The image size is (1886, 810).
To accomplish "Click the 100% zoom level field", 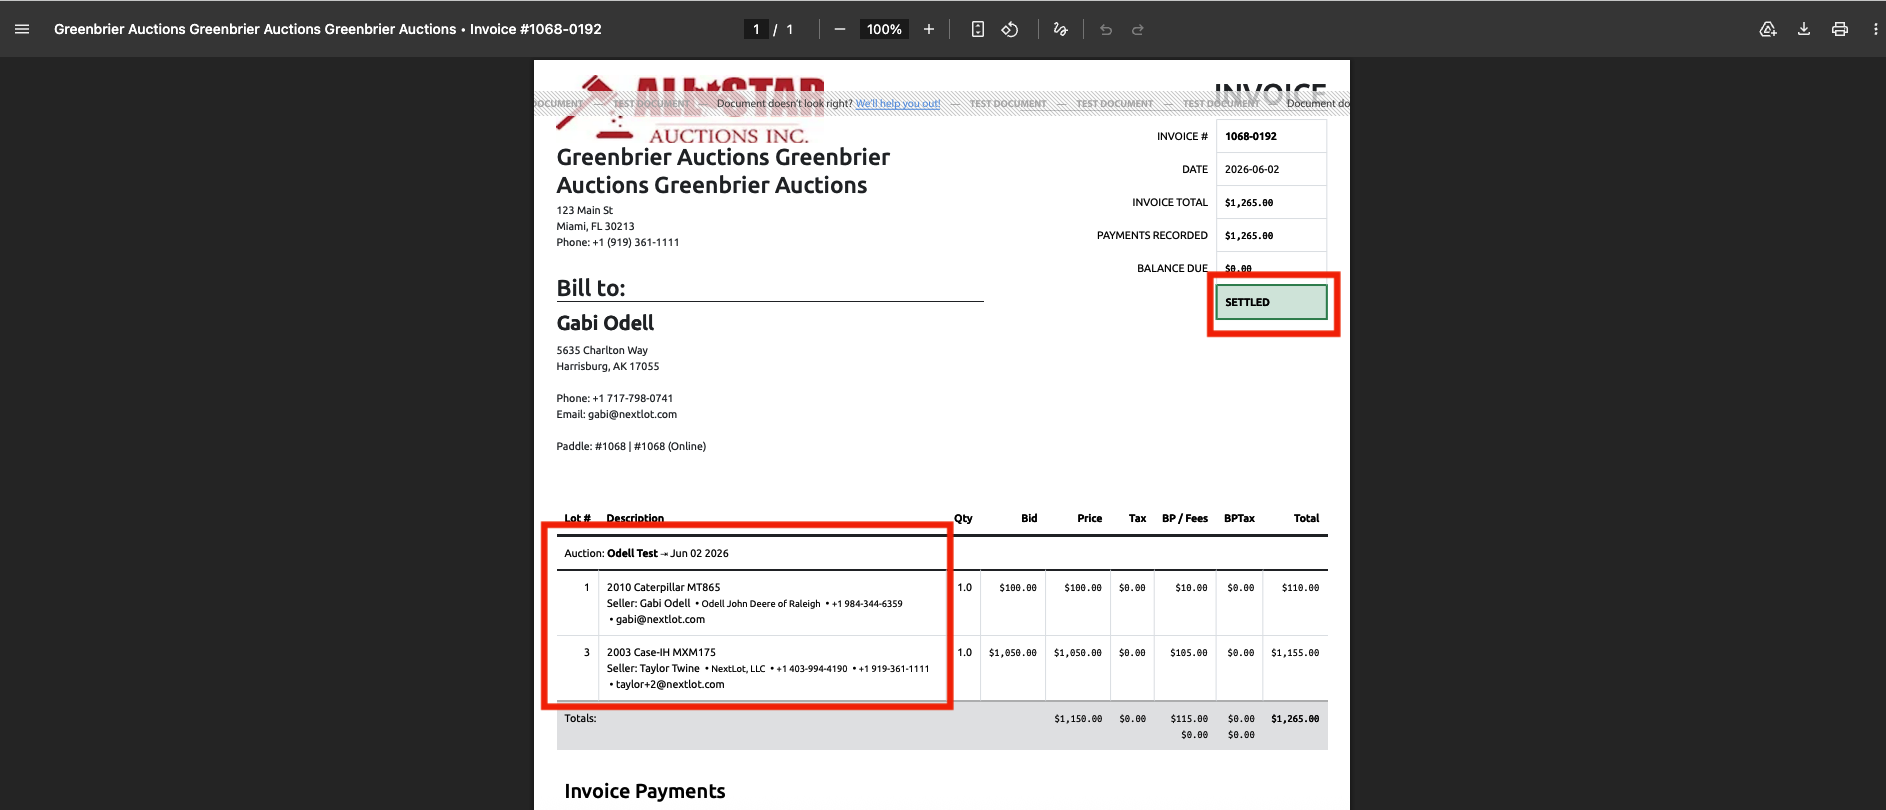I will [x=884, y=29].
